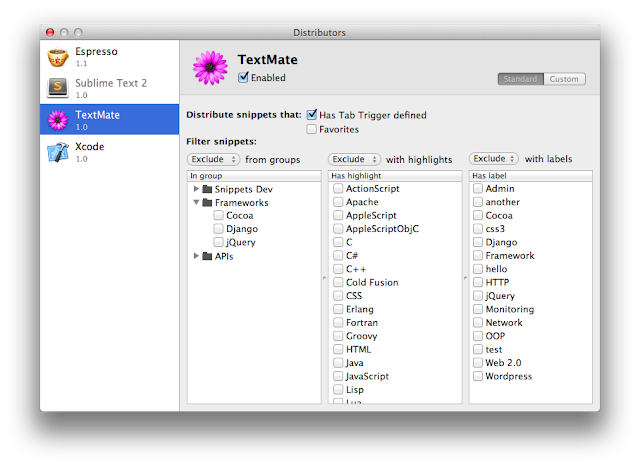640x467 pixels.
Task: Check the CSS highlight checkbox
Action: click(338, 296)
